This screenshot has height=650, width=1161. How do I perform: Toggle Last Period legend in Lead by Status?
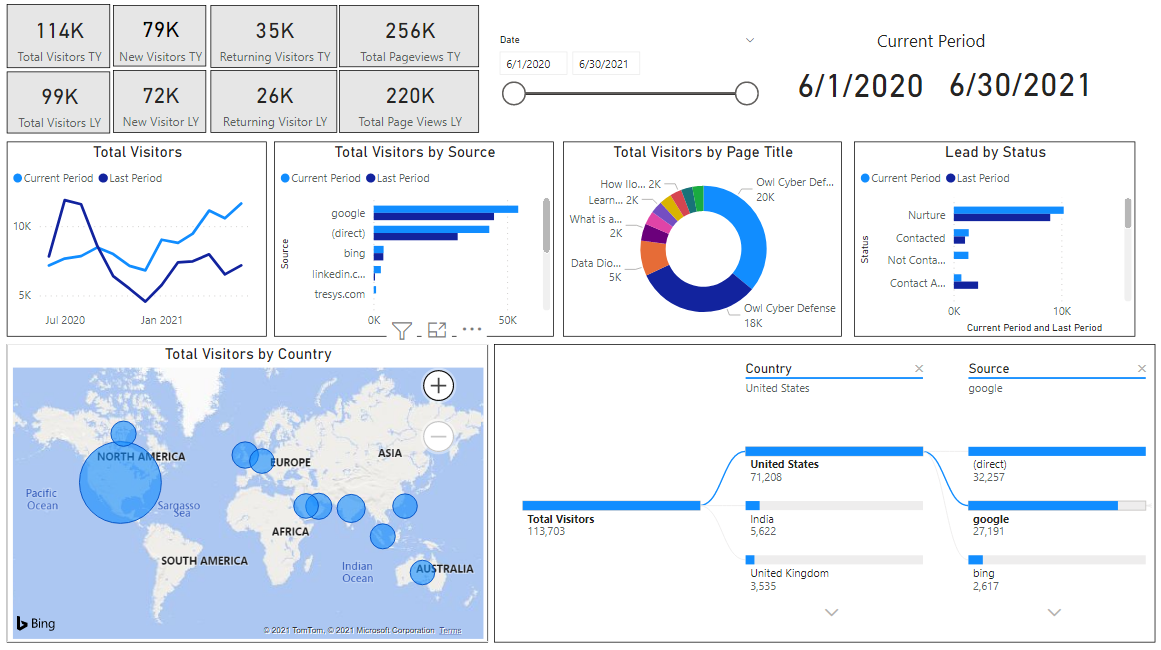point(977,178)
